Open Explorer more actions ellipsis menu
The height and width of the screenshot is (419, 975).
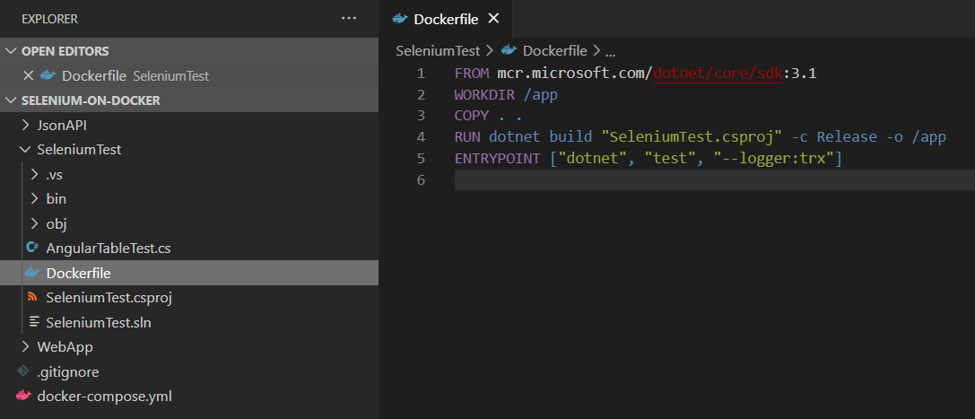[348, 18]
